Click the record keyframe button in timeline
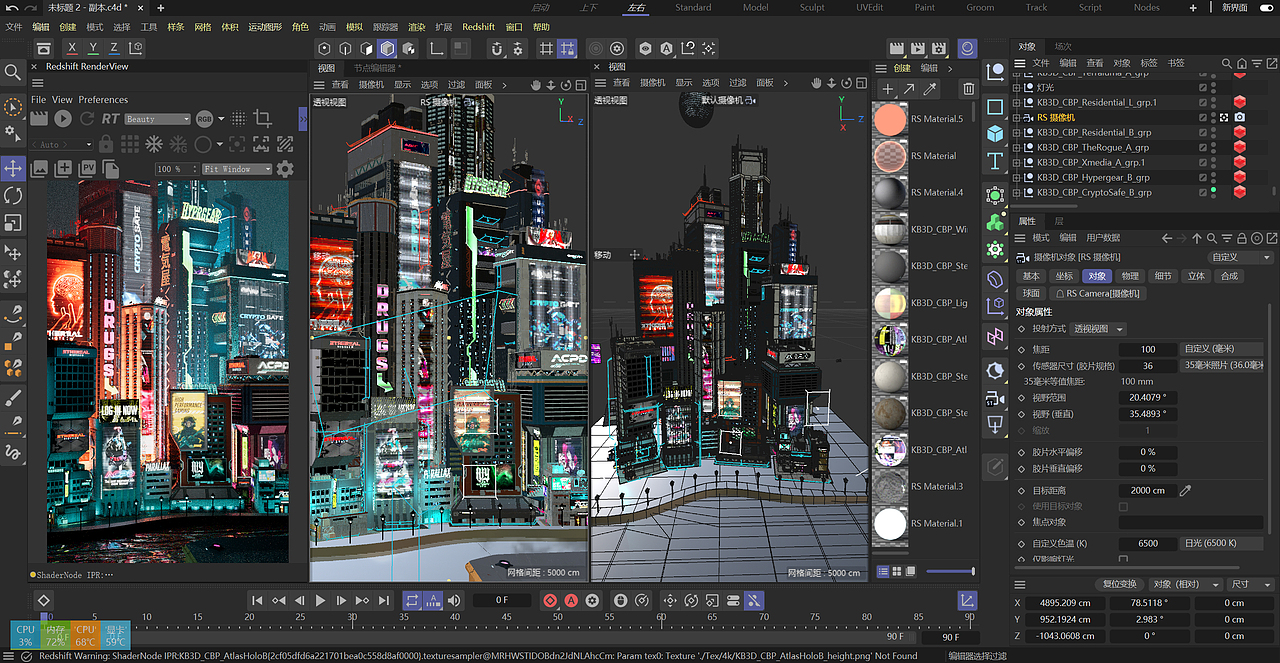The height and width of the screenshot is (663, 1280). 549,600
